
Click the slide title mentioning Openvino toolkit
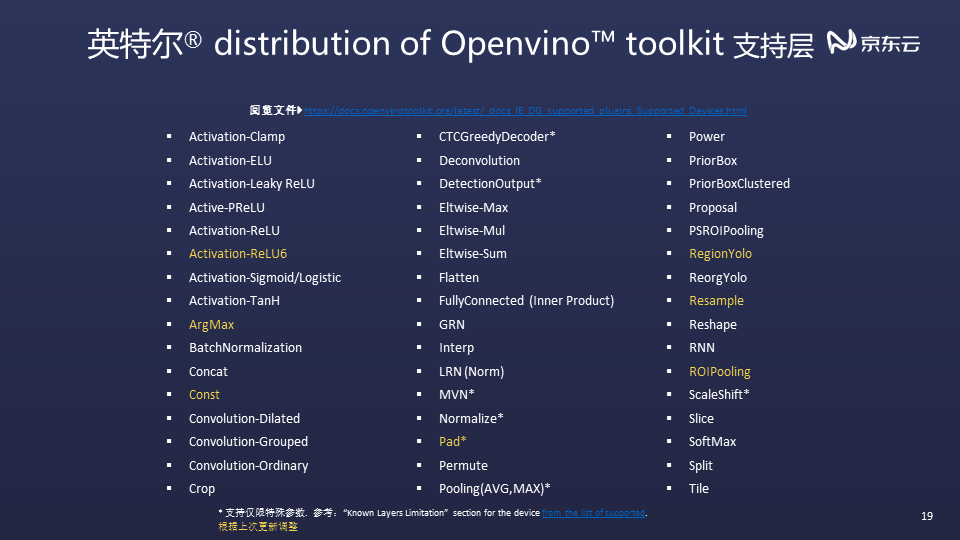click(450, 44)
